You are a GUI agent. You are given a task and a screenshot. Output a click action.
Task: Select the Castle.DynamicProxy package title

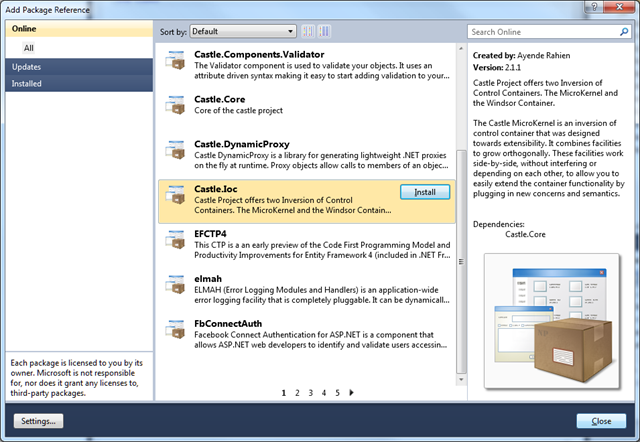point(242,144)
